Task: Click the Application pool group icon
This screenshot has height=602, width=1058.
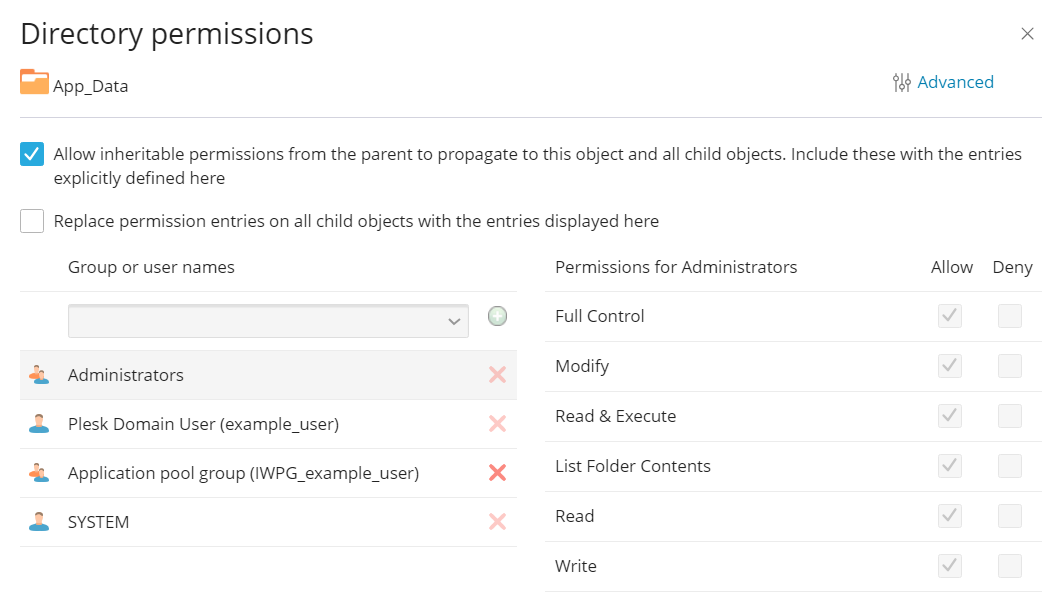Action: [41, 472]
